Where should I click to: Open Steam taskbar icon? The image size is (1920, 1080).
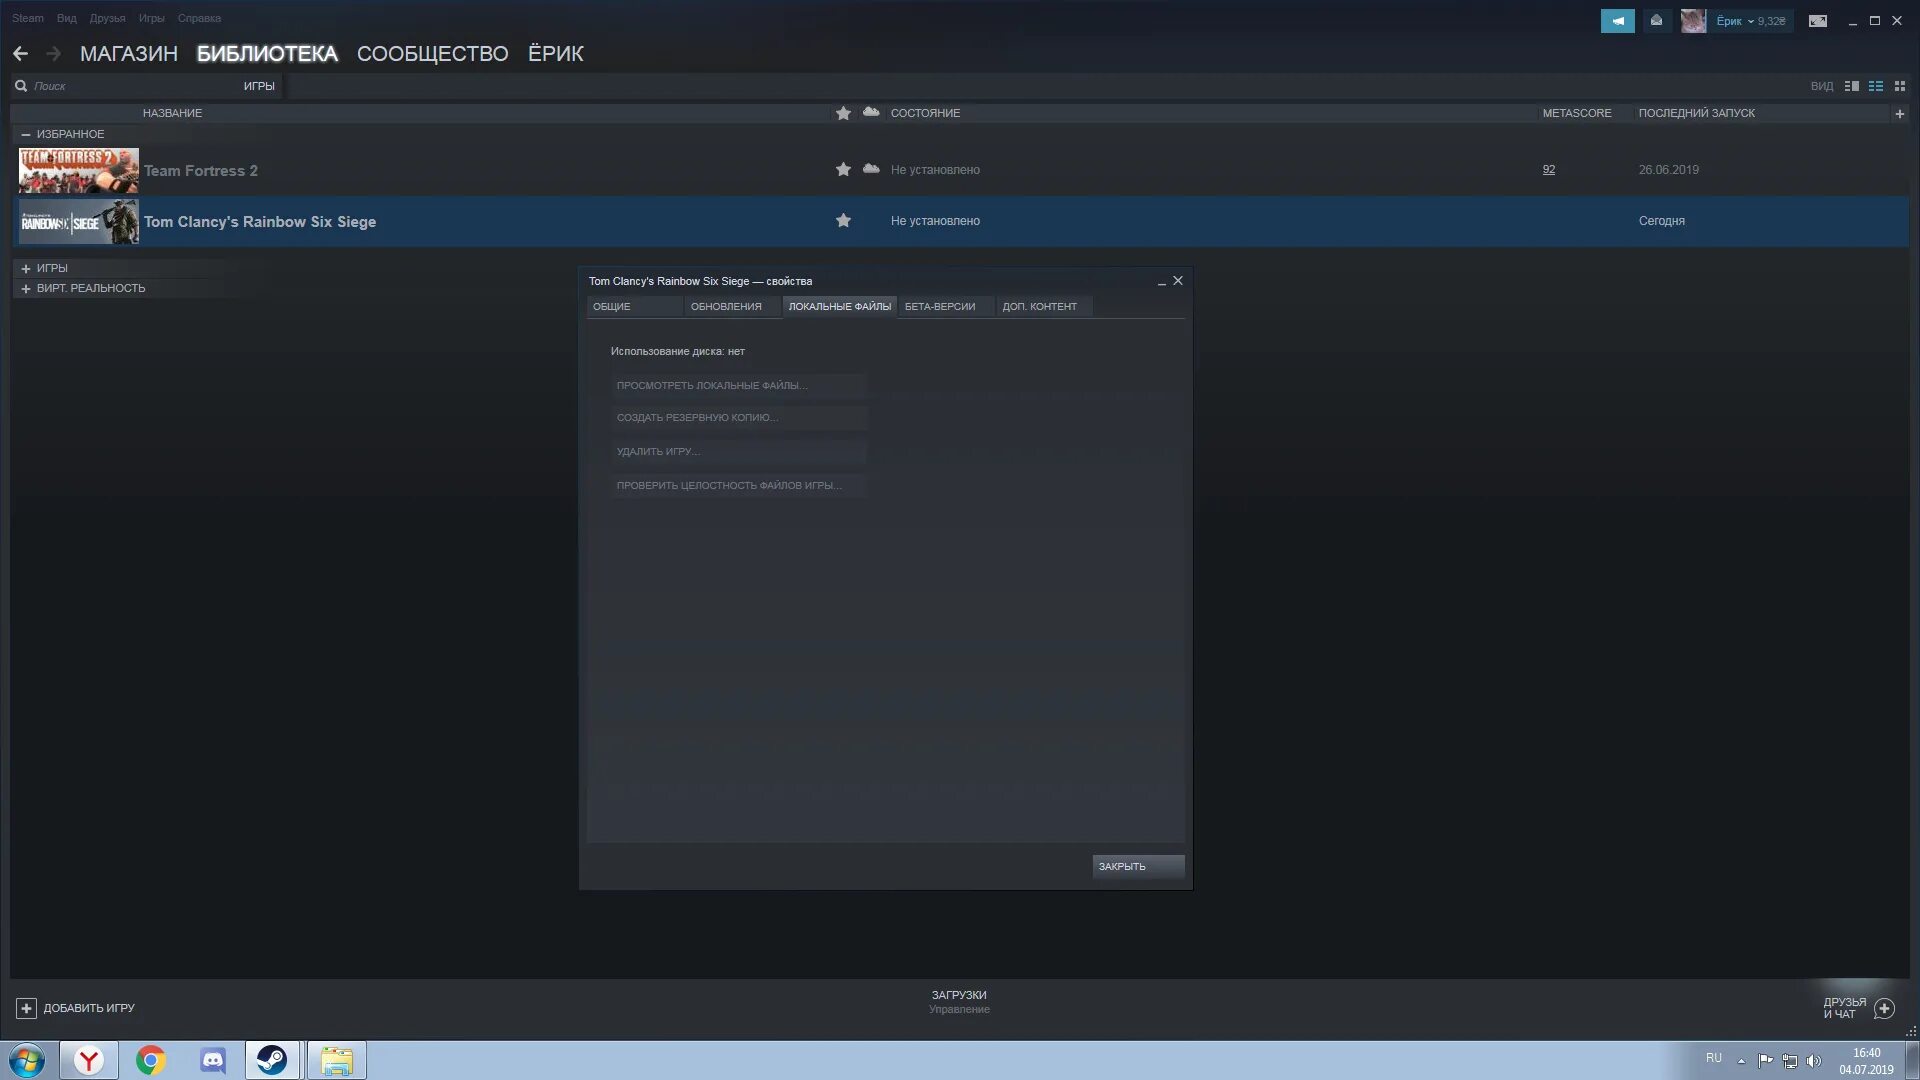pos(272,1060)
